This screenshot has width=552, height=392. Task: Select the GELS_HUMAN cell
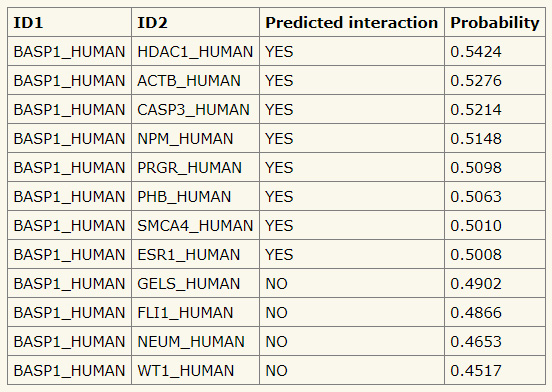195,284
